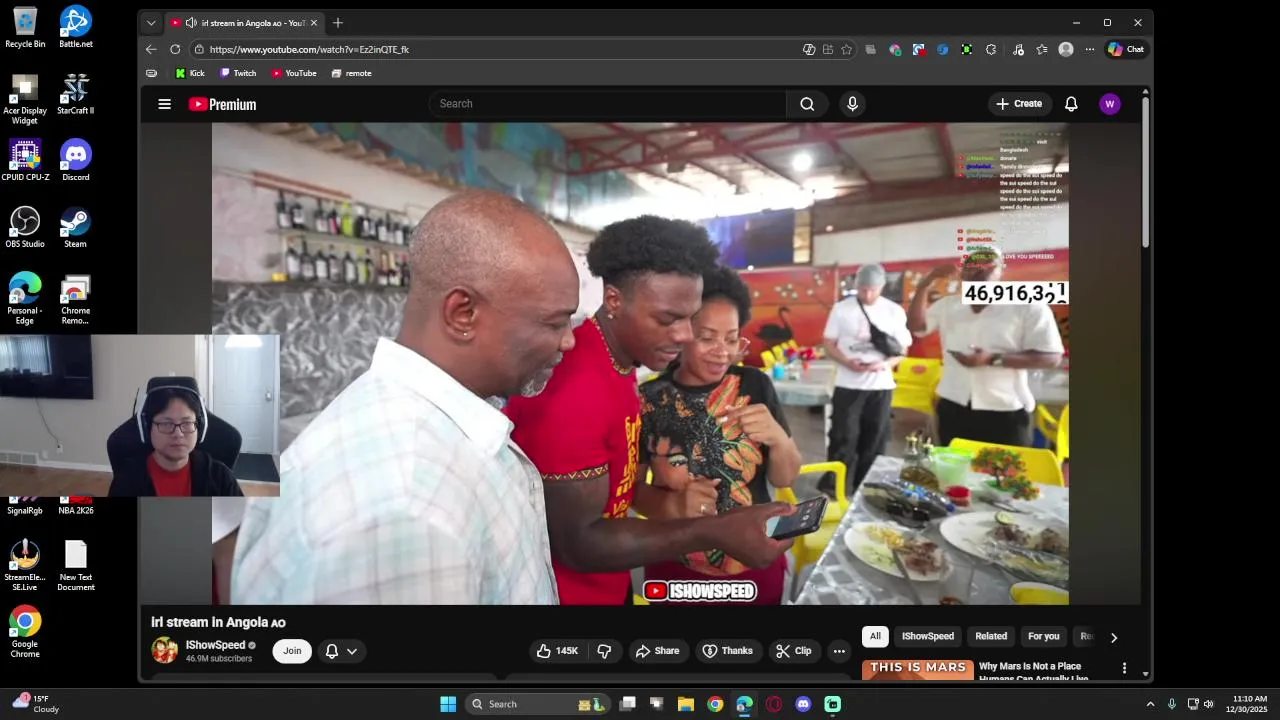The image size is (1280, 720).
Task: Open YouTube notifications bell in the header
Action: (1071, 104)
